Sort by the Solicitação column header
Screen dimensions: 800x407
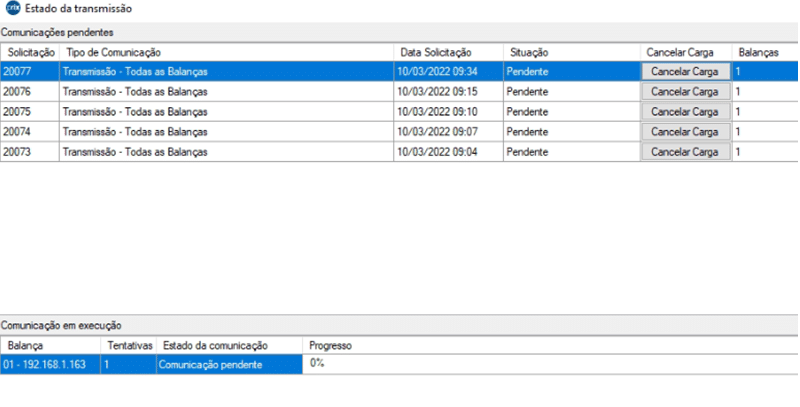pyautogui.click(x=30, y=51)
